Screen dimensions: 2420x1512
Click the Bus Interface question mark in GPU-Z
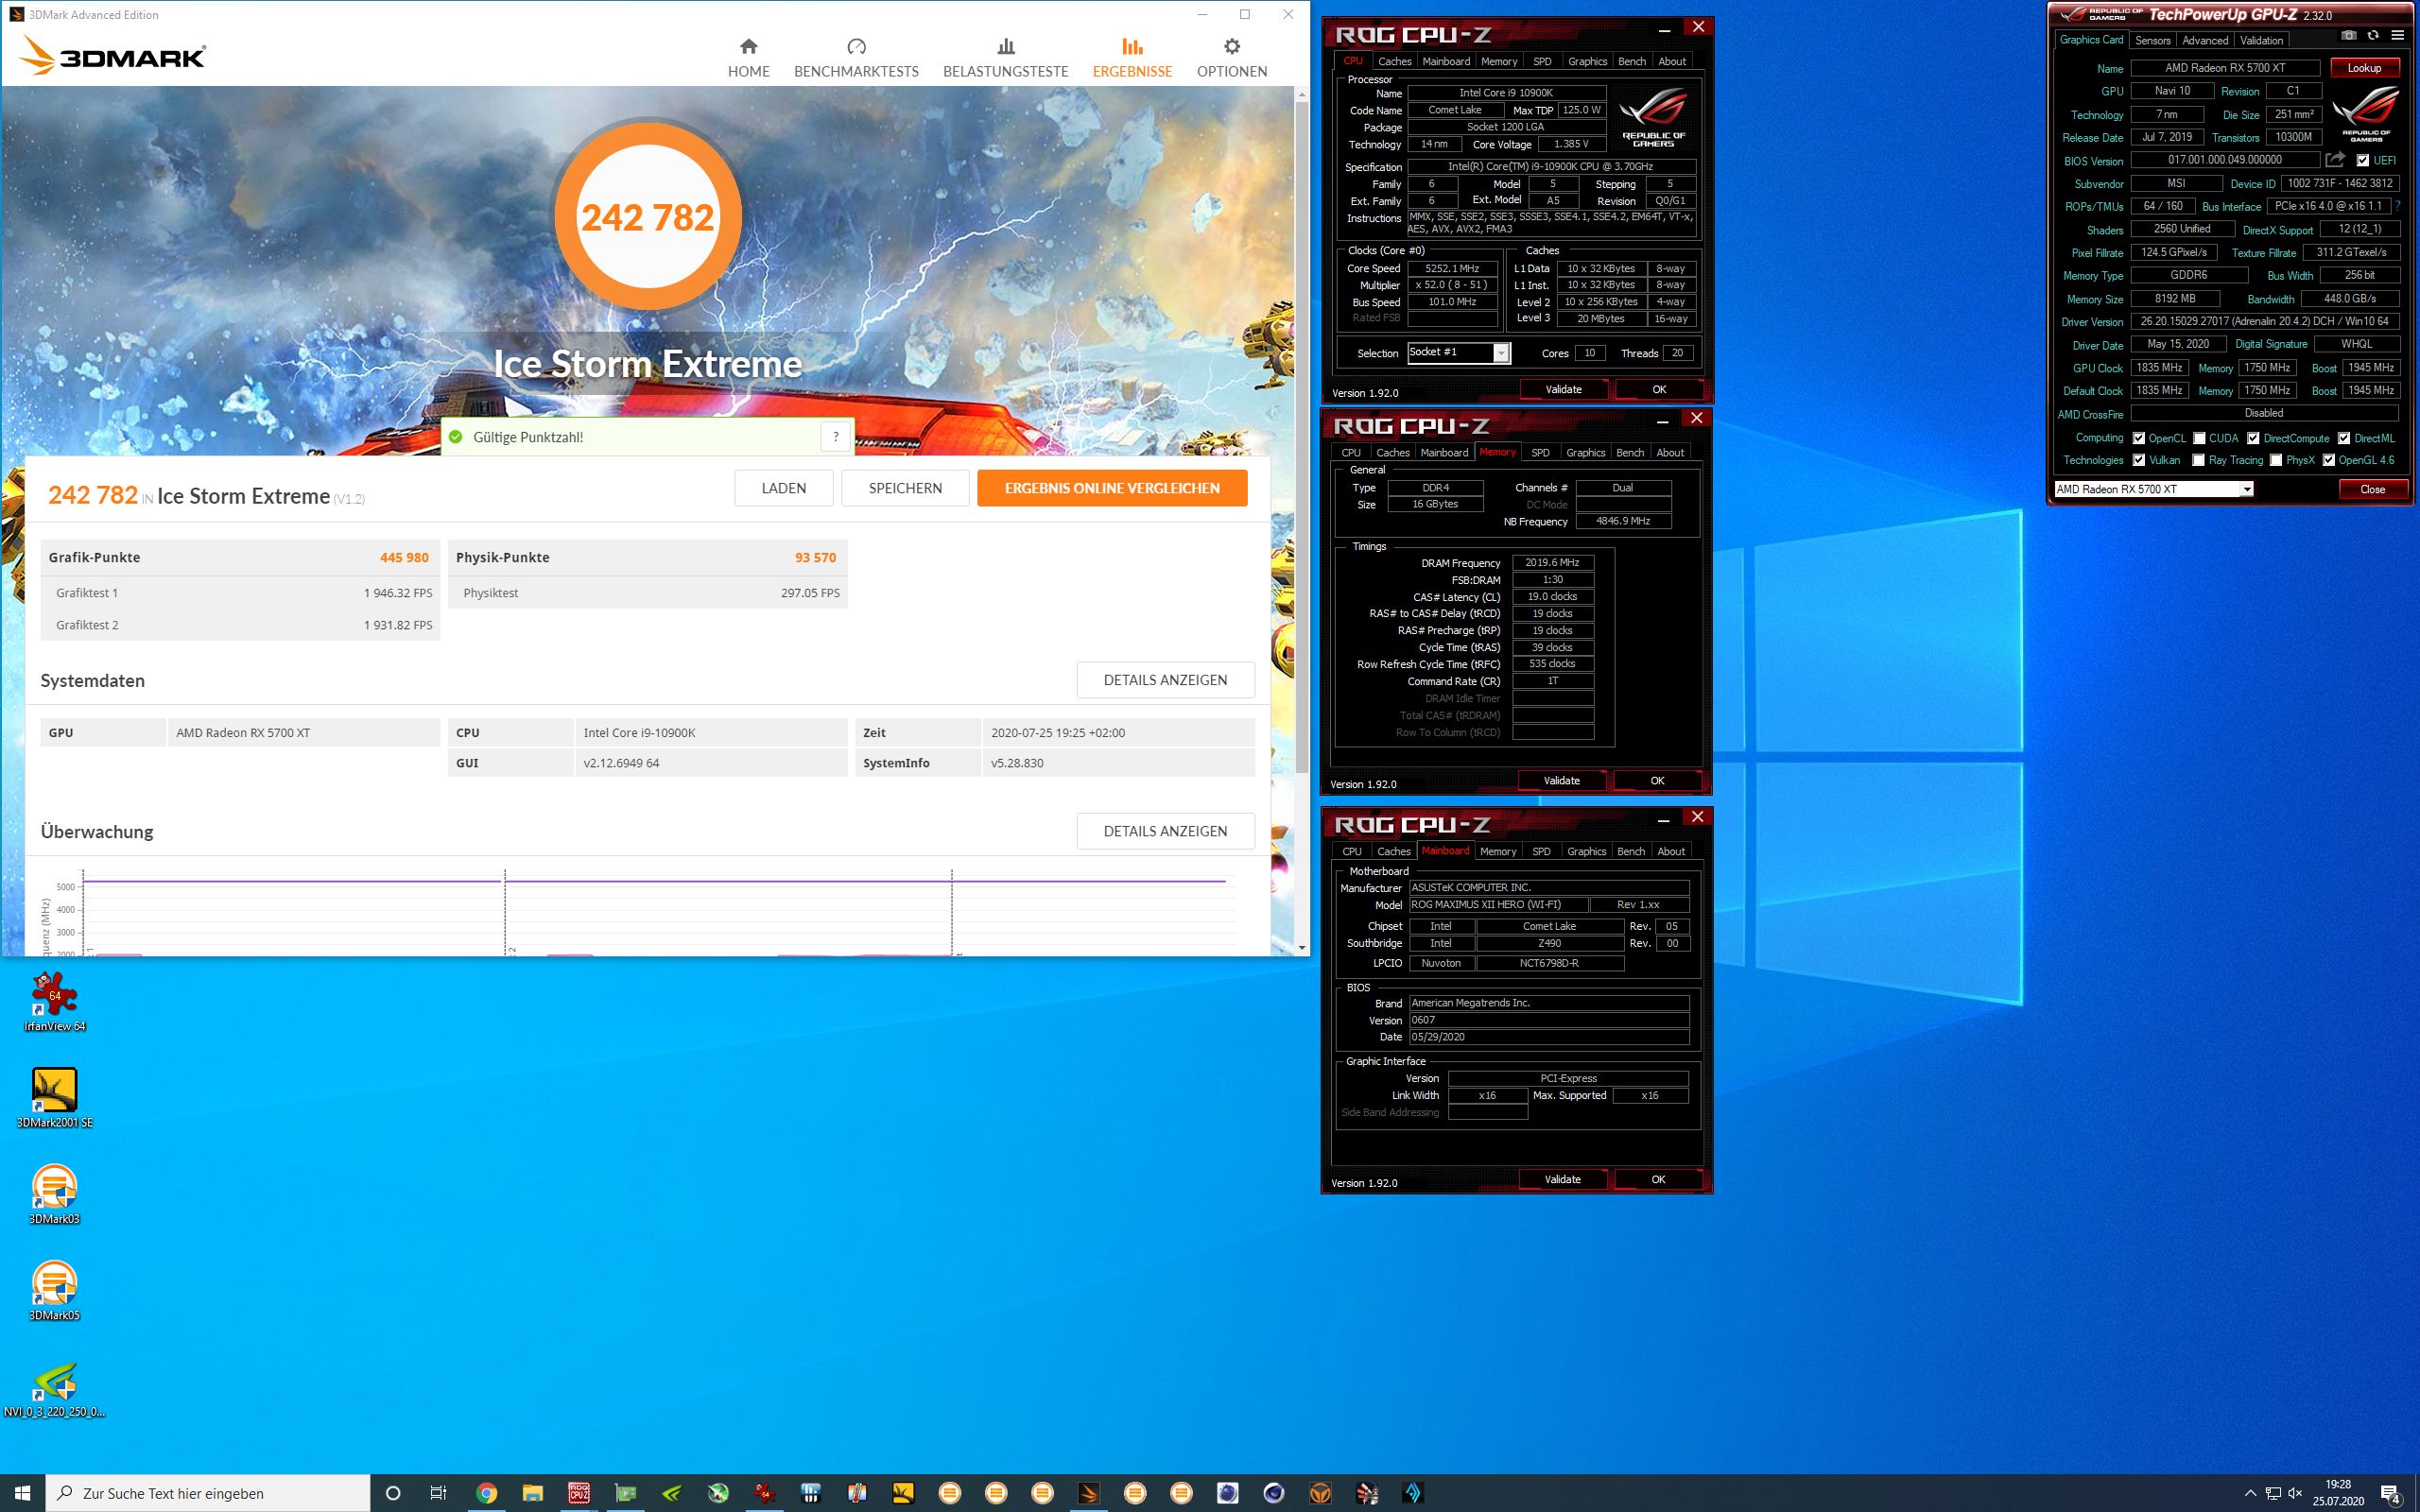[x=2397, y=206]
